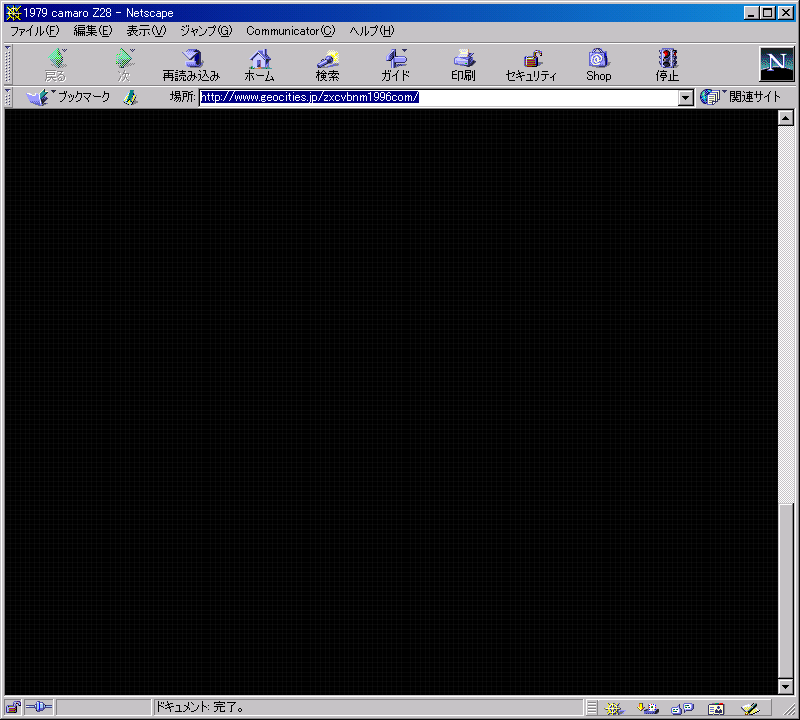Minimize the Netscape window
The width and height of the screenshot is (800, 720).
(751, 13)
